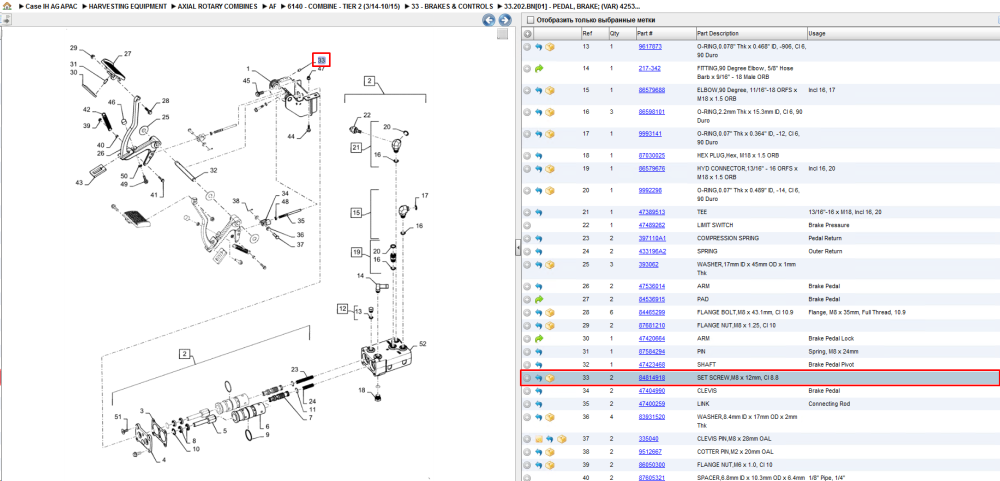Click the package box icon for ref 28
This screenshot has width=1000, height=481.
click(549, 313)
